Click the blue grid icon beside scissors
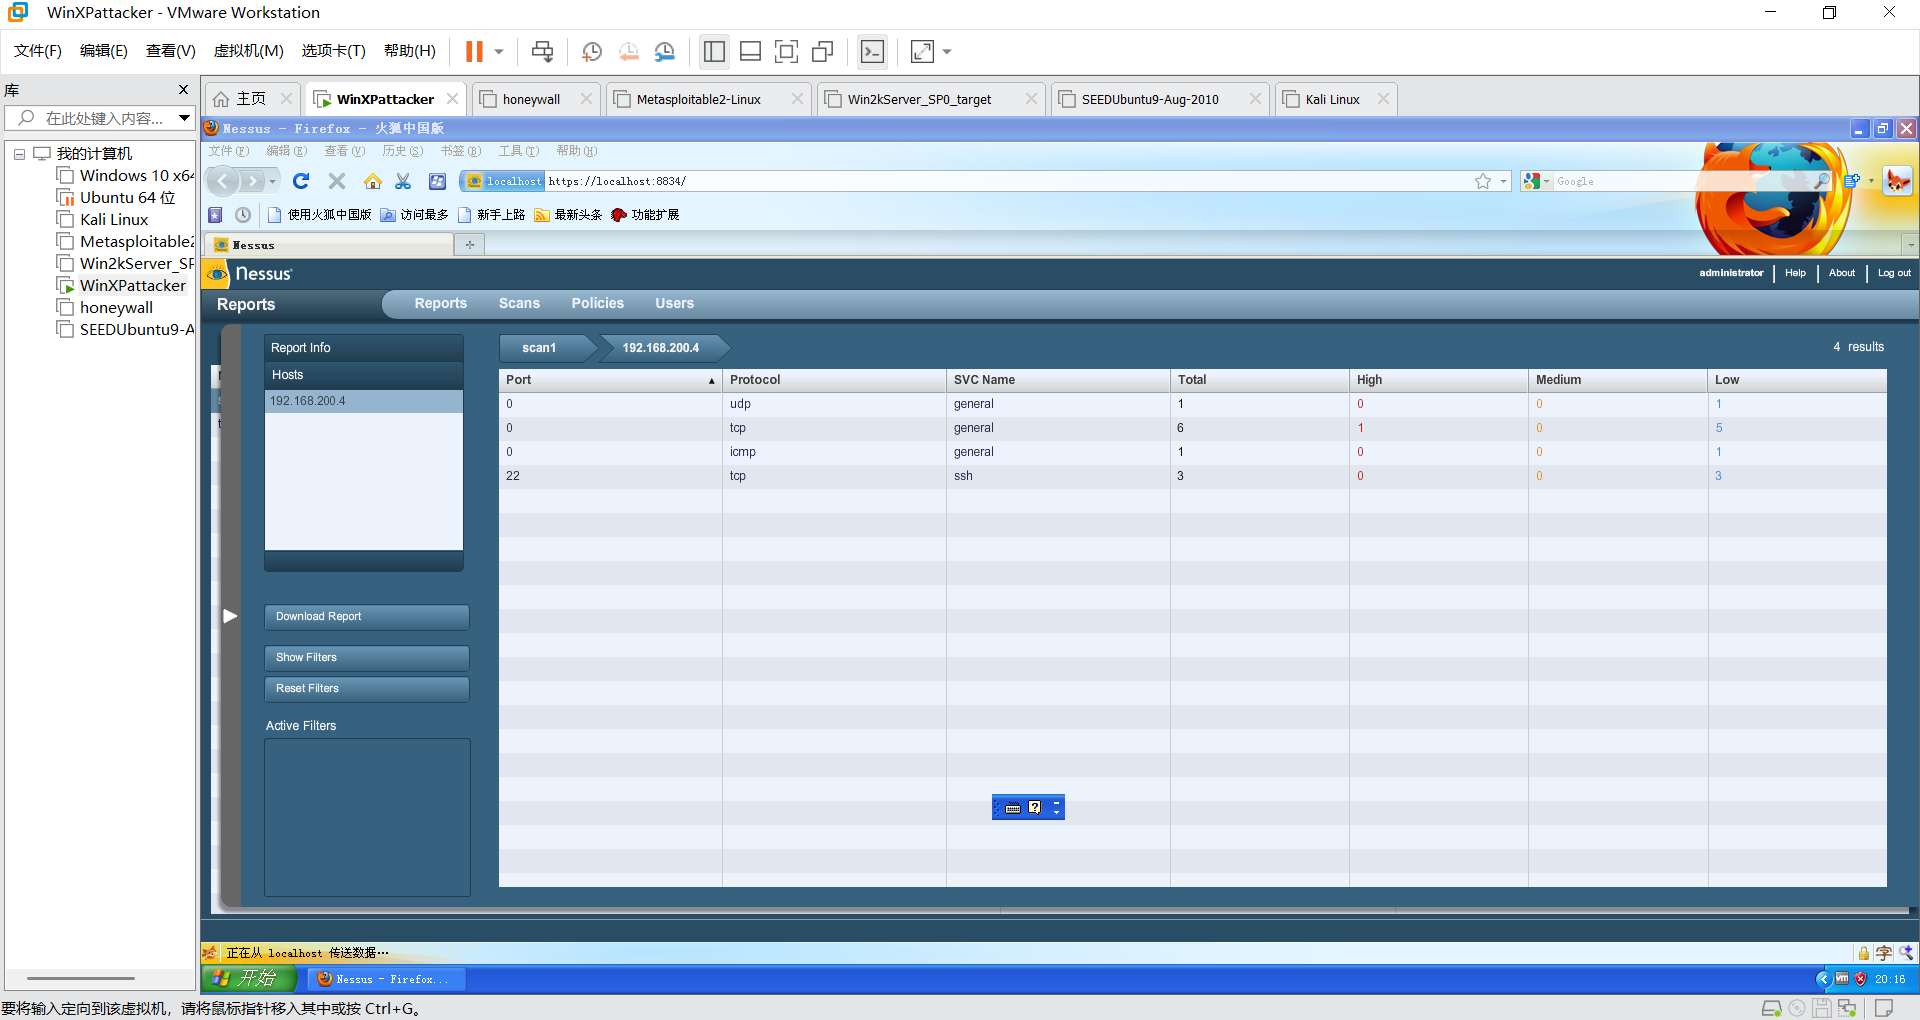 [437, 181]
